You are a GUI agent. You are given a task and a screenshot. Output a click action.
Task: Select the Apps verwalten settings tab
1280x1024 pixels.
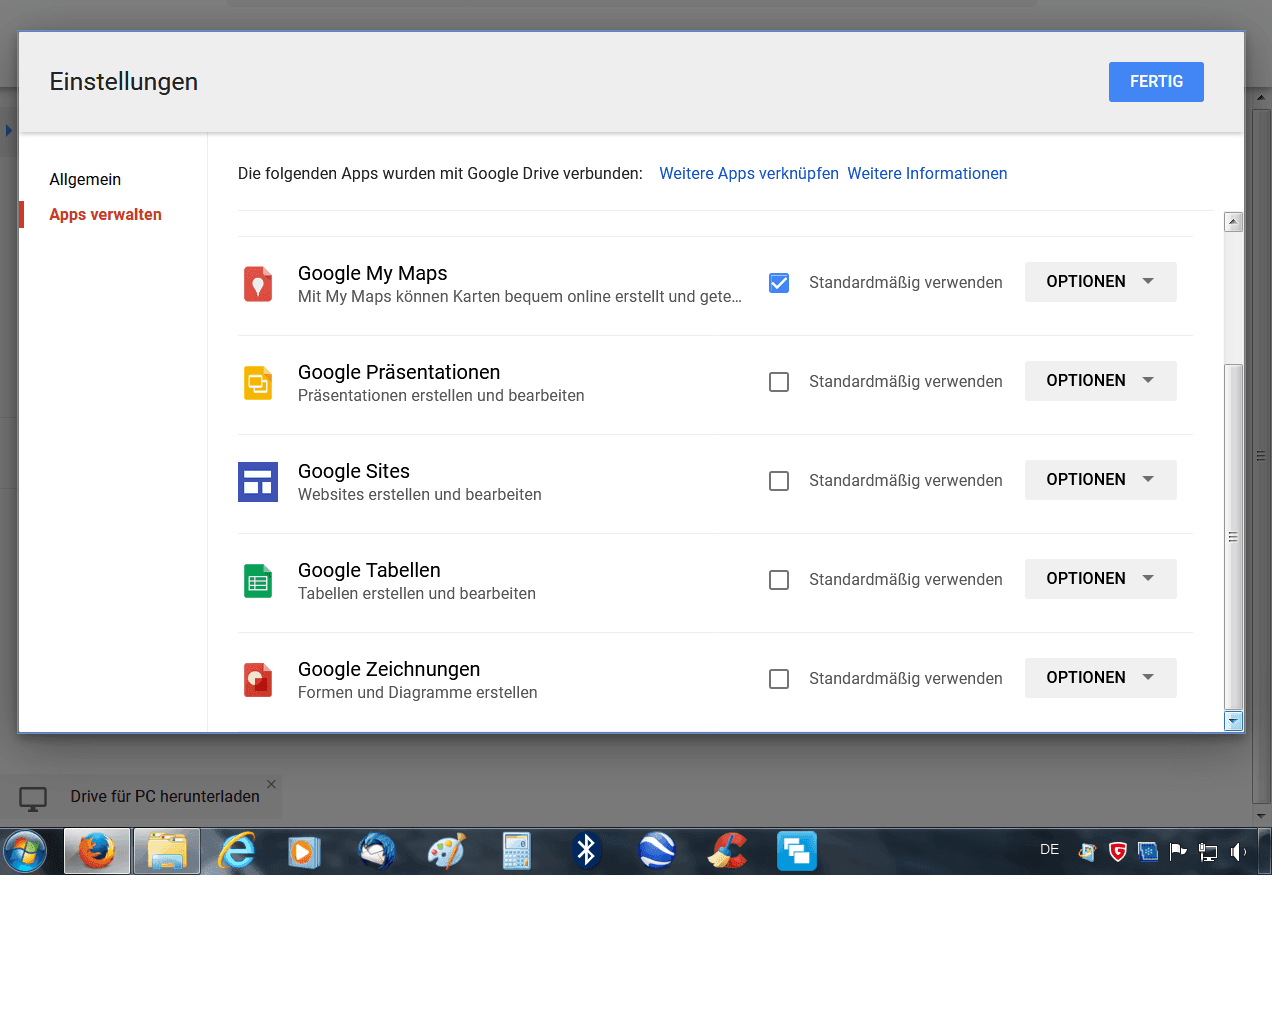click(x=105, y=215)
